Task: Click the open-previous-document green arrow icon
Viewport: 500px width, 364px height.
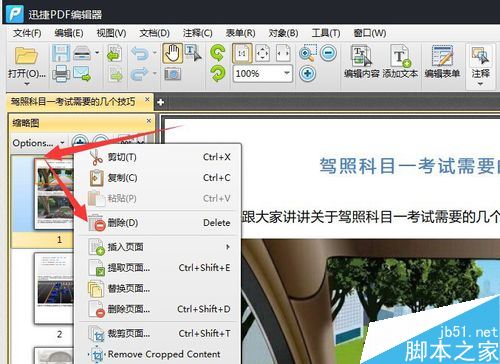Action: (114, 53)
